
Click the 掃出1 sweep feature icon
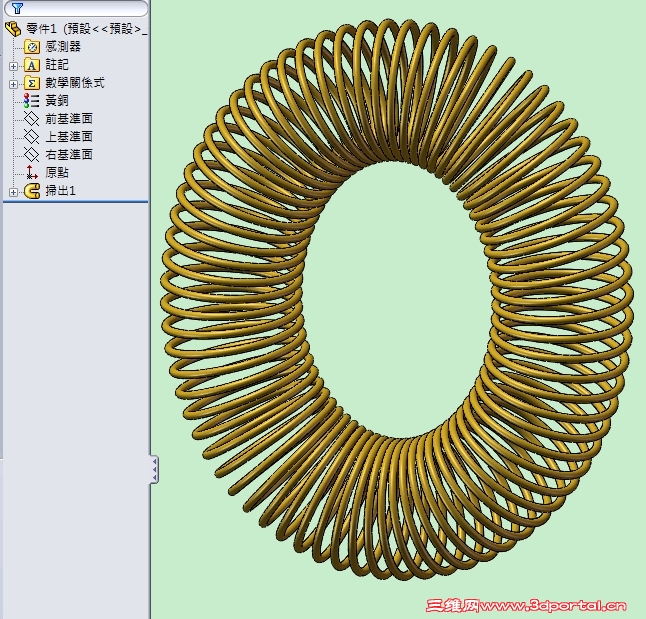32,191
